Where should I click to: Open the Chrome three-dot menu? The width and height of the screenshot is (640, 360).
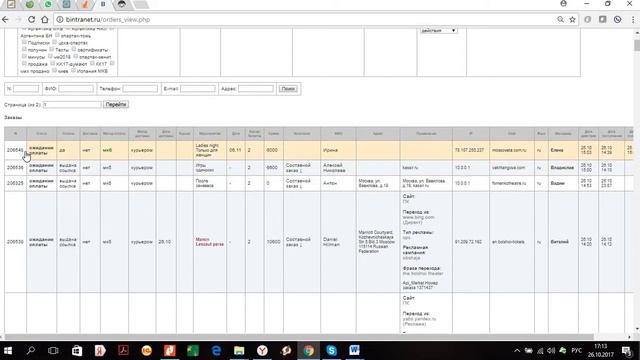633,19
